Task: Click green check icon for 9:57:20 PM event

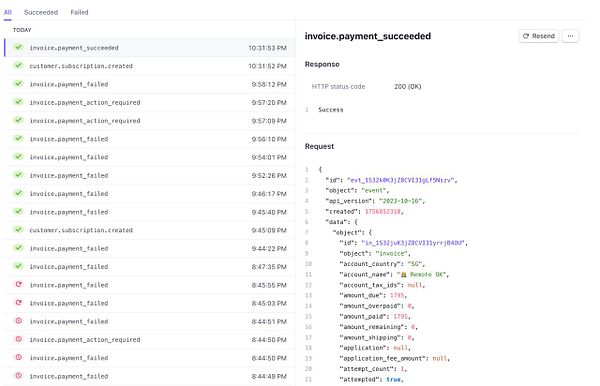Action: pos(18,102)
